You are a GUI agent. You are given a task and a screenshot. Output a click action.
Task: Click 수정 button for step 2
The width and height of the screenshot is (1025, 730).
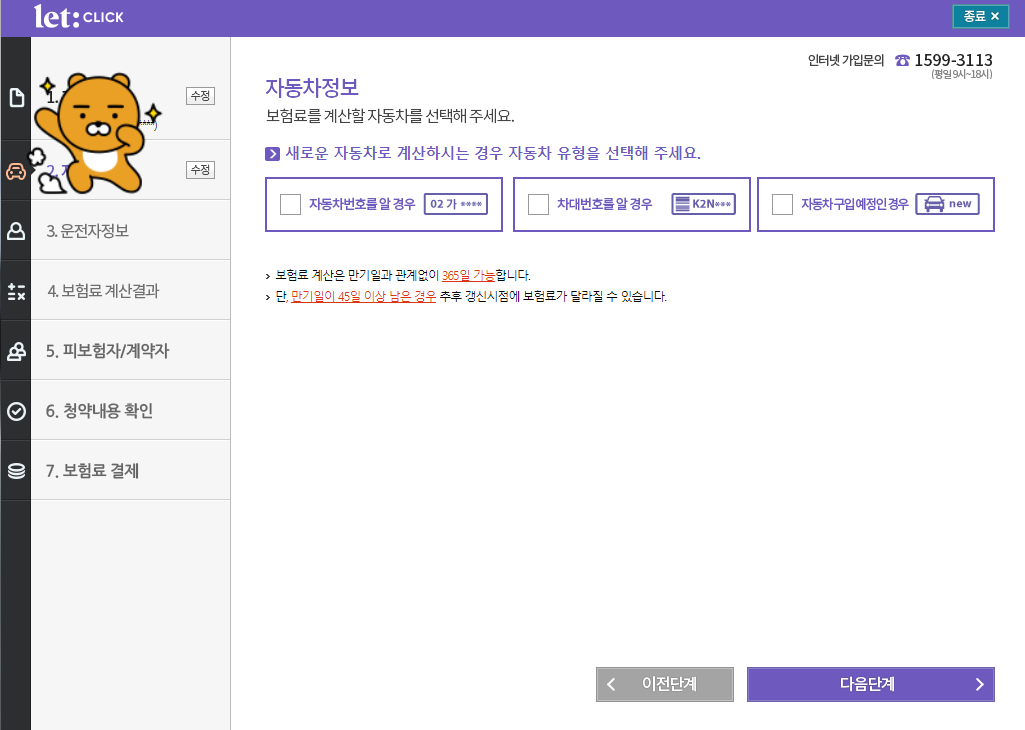pos(200,170)
